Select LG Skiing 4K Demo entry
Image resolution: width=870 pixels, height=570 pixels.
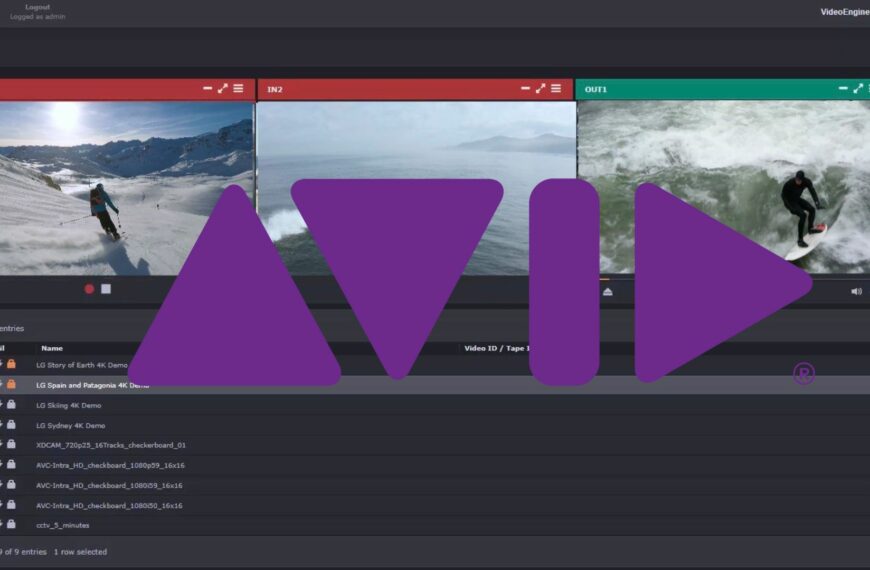pos(435,405)
